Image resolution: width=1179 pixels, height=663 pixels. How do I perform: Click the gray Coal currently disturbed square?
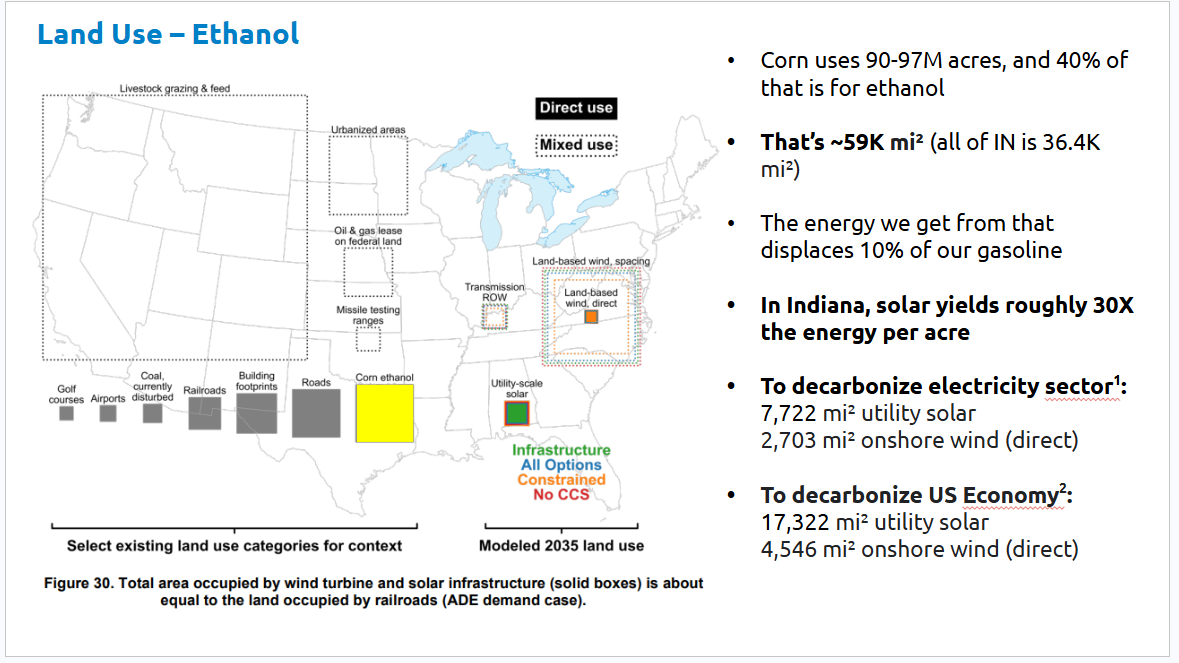152,413
